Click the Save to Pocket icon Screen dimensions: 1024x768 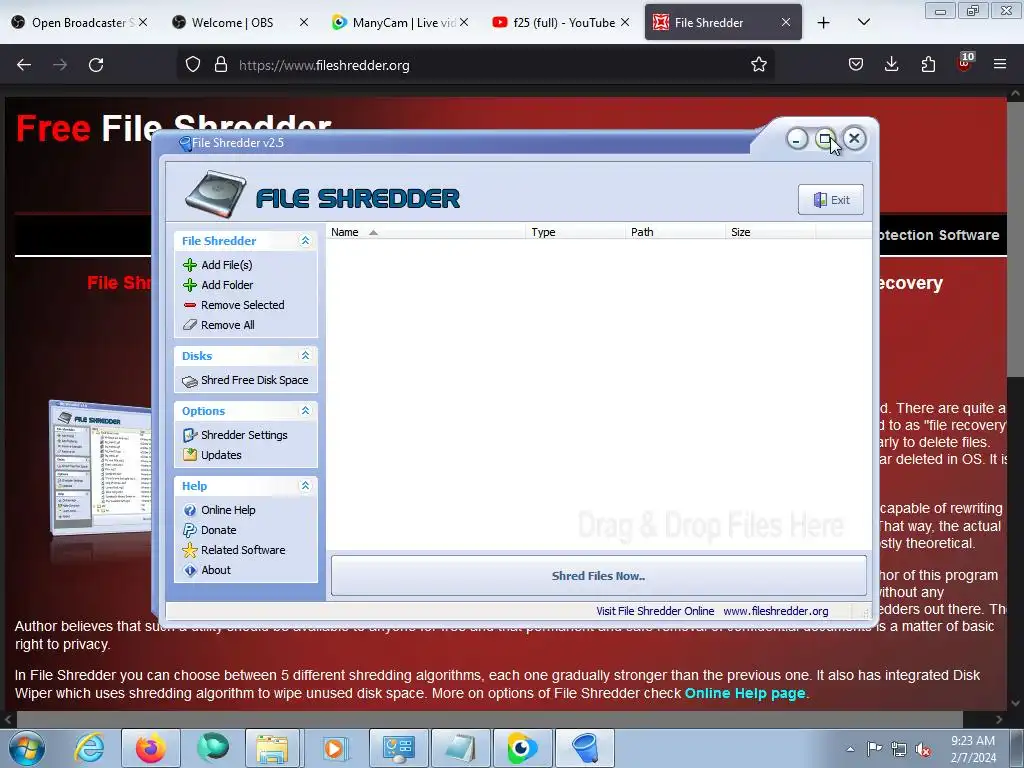[856, 65]
